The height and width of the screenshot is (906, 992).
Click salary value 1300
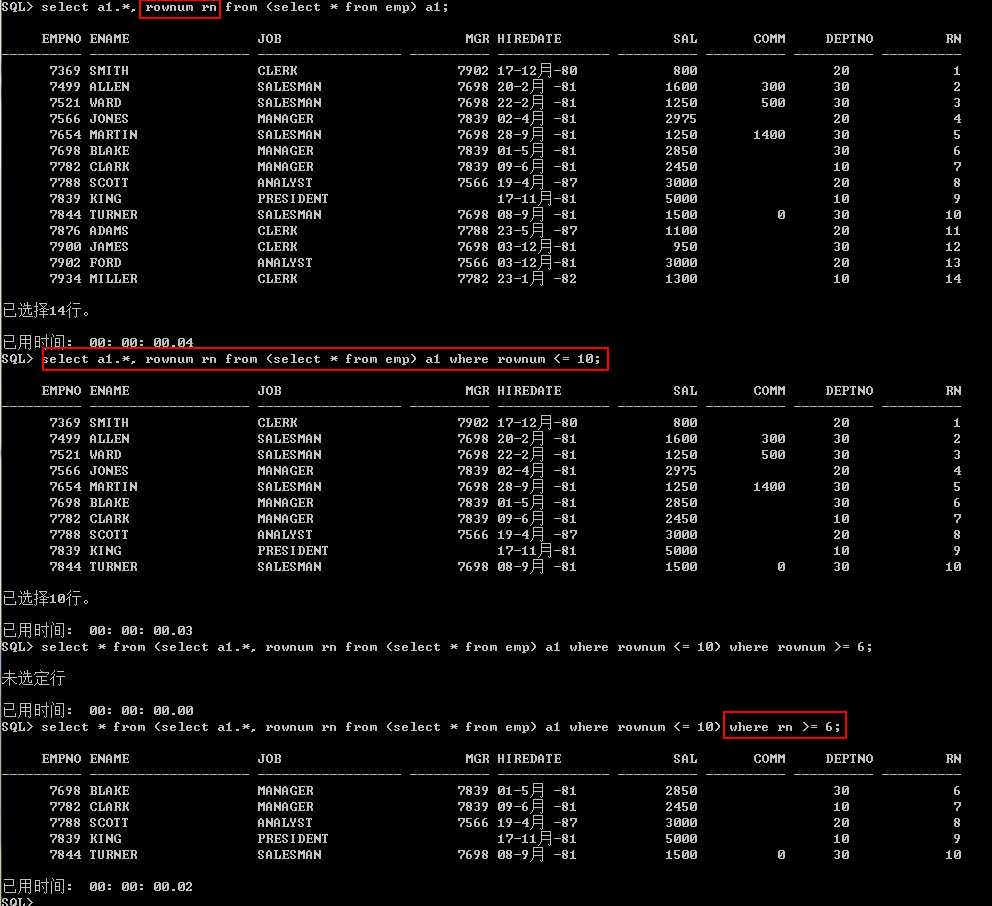tap(681, 279)
